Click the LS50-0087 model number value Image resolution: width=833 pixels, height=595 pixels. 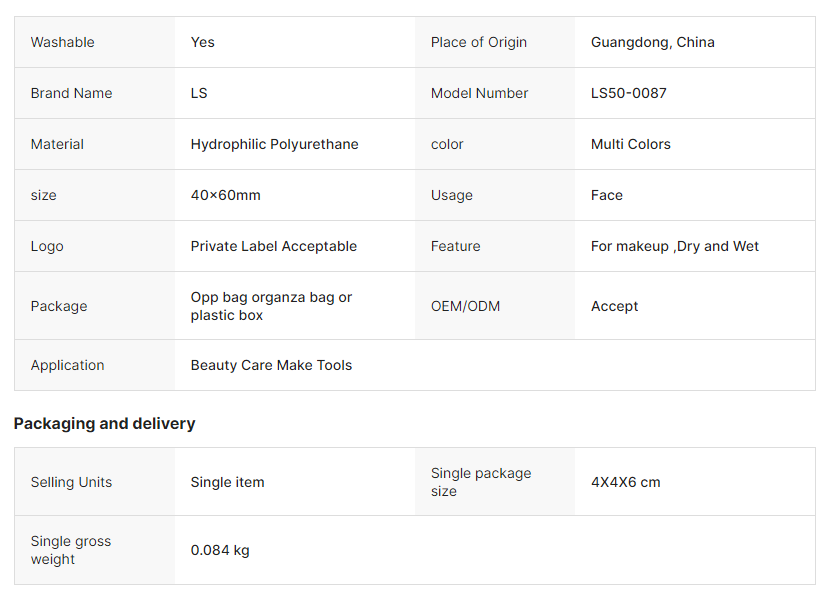click(628, 93)
